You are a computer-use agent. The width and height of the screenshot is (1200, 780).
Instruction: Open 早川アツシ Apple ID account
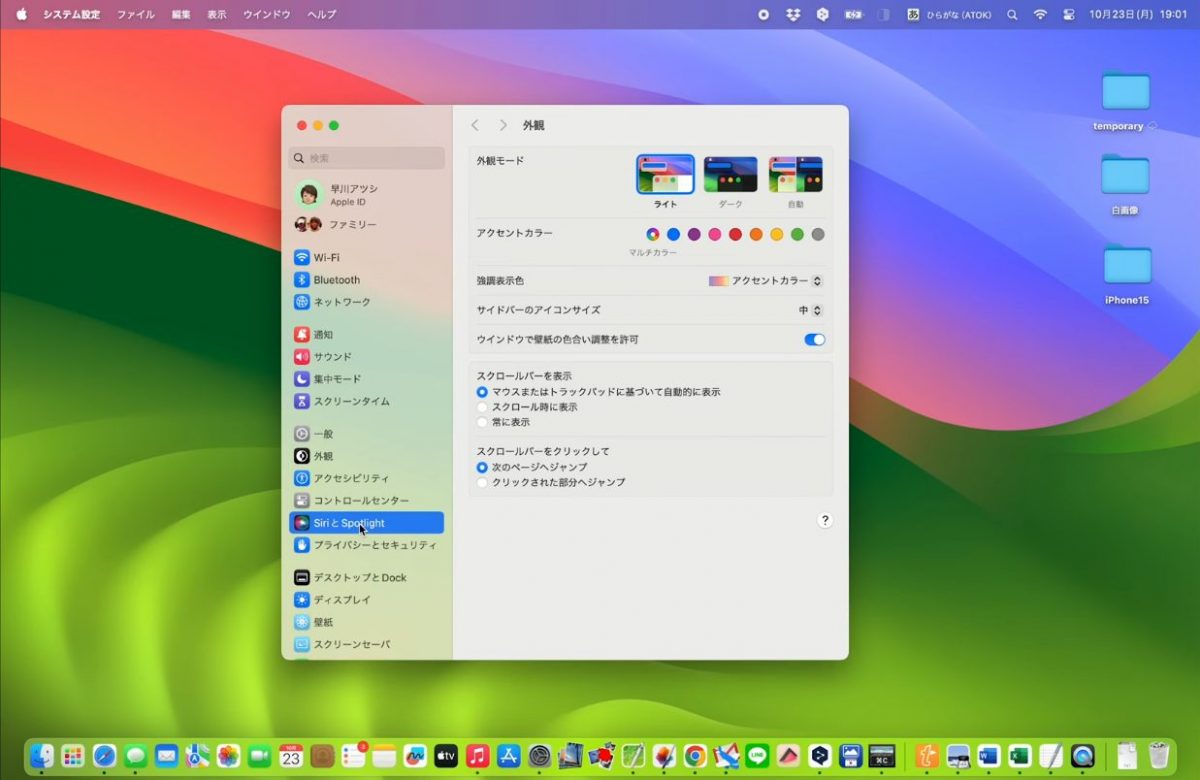(366, 194)
